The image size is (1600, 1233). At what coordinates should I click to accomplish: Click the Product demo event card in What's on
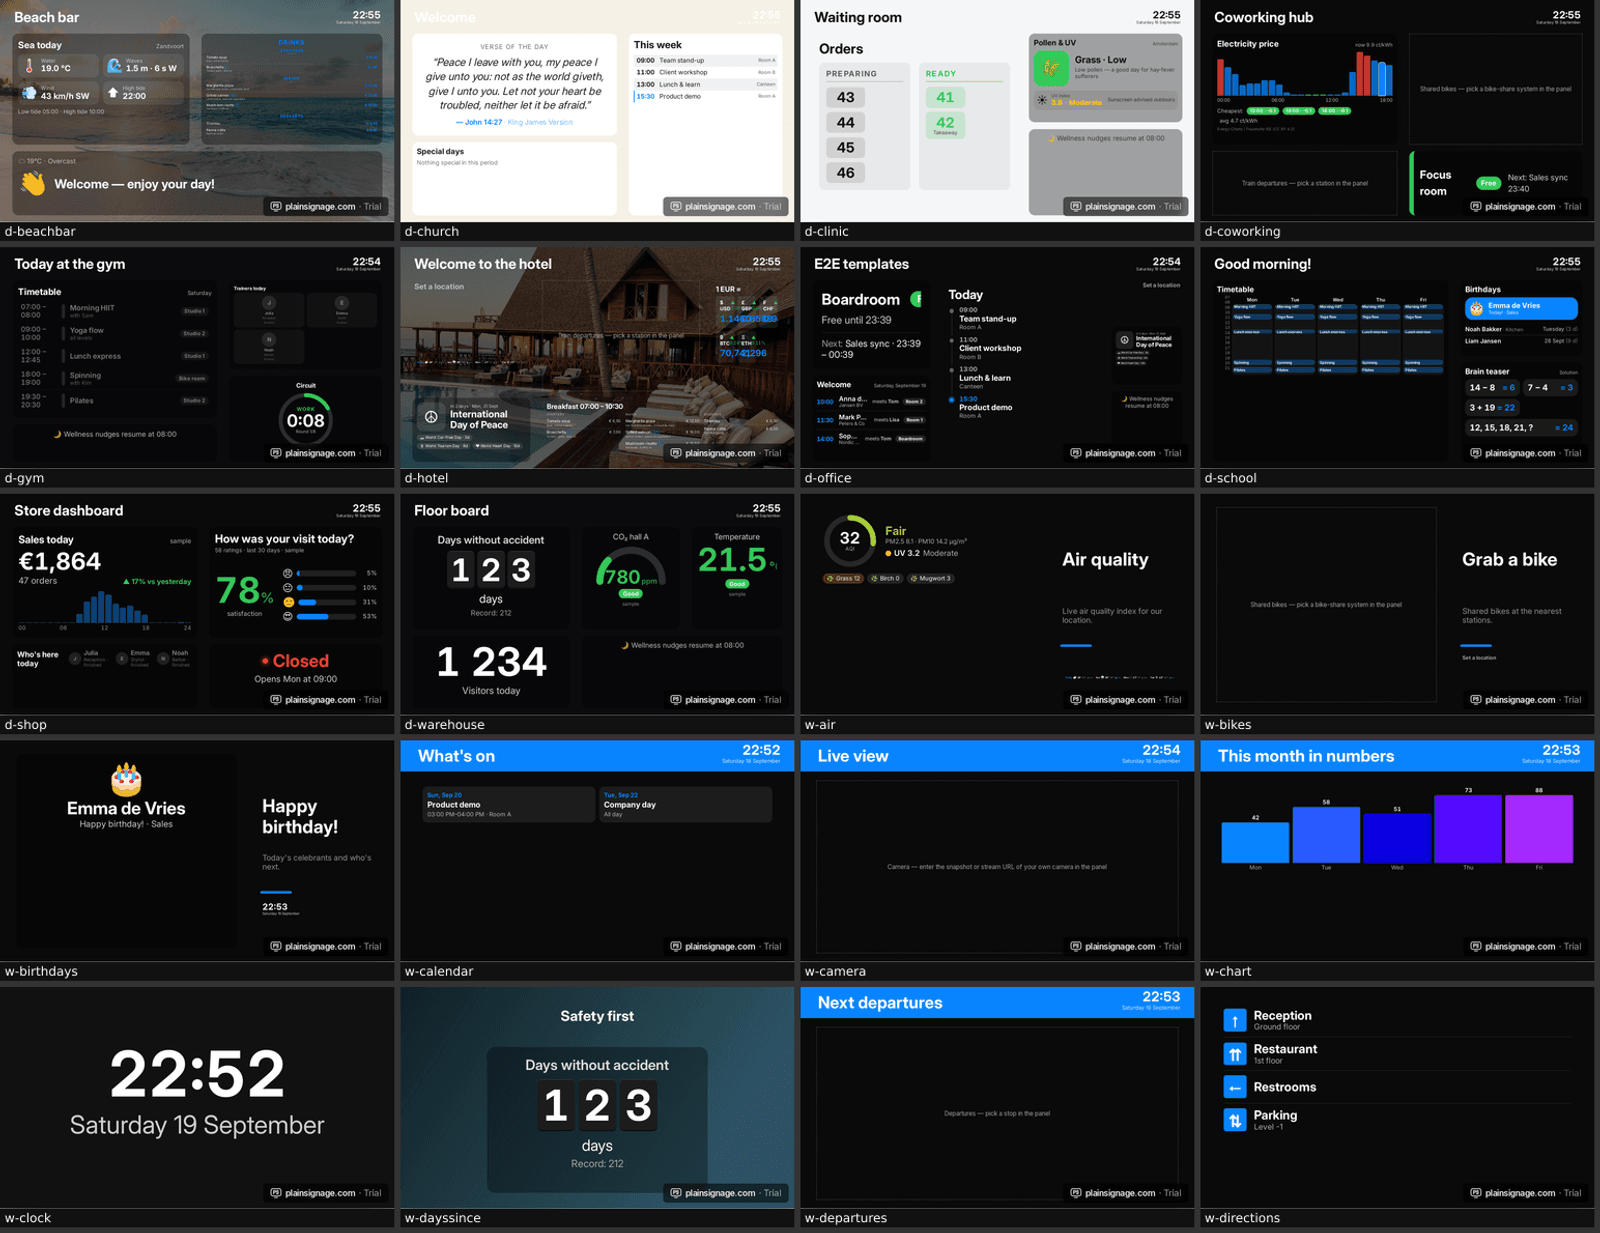tap(509, 805)
